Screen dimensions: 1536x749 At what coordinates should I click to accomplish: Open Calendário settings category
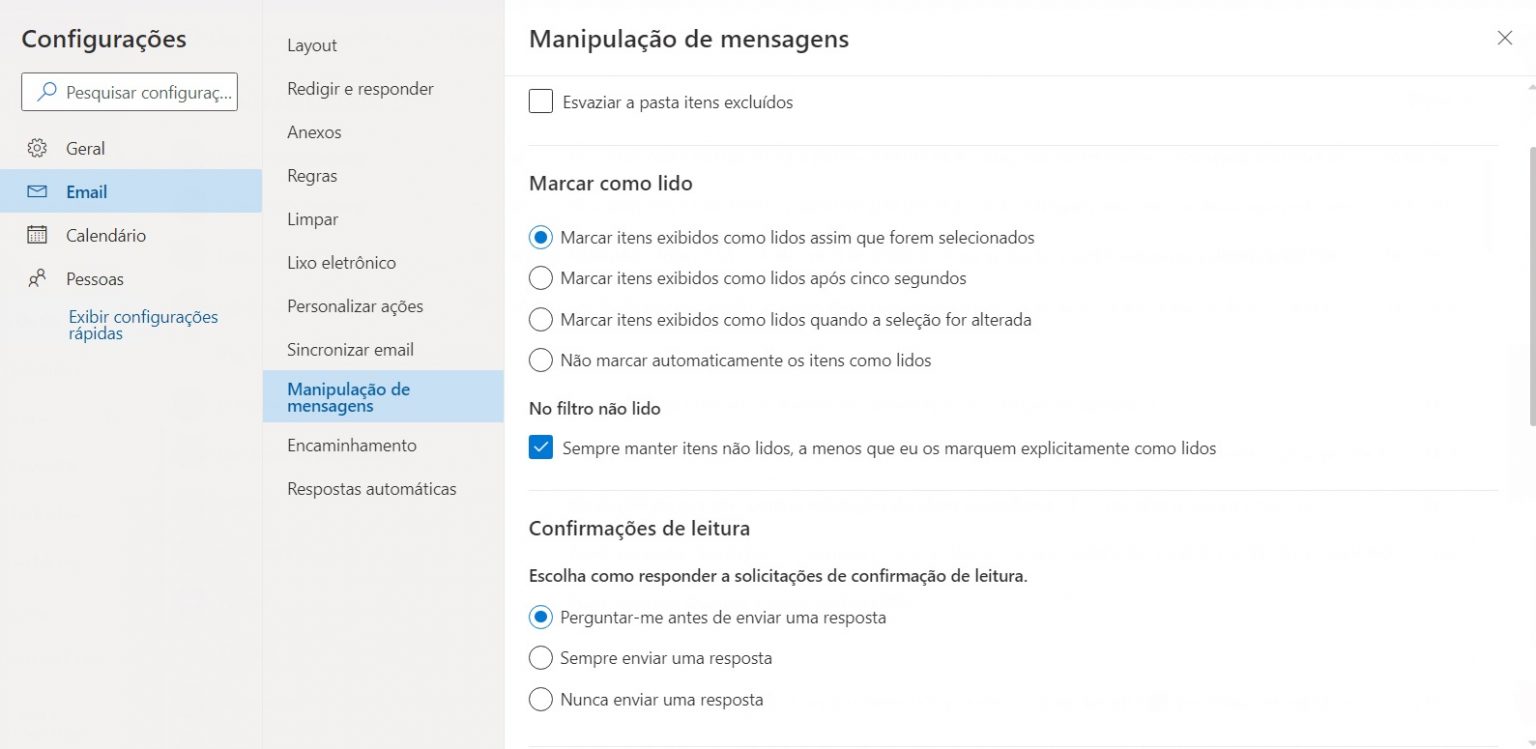coord(131,235)
